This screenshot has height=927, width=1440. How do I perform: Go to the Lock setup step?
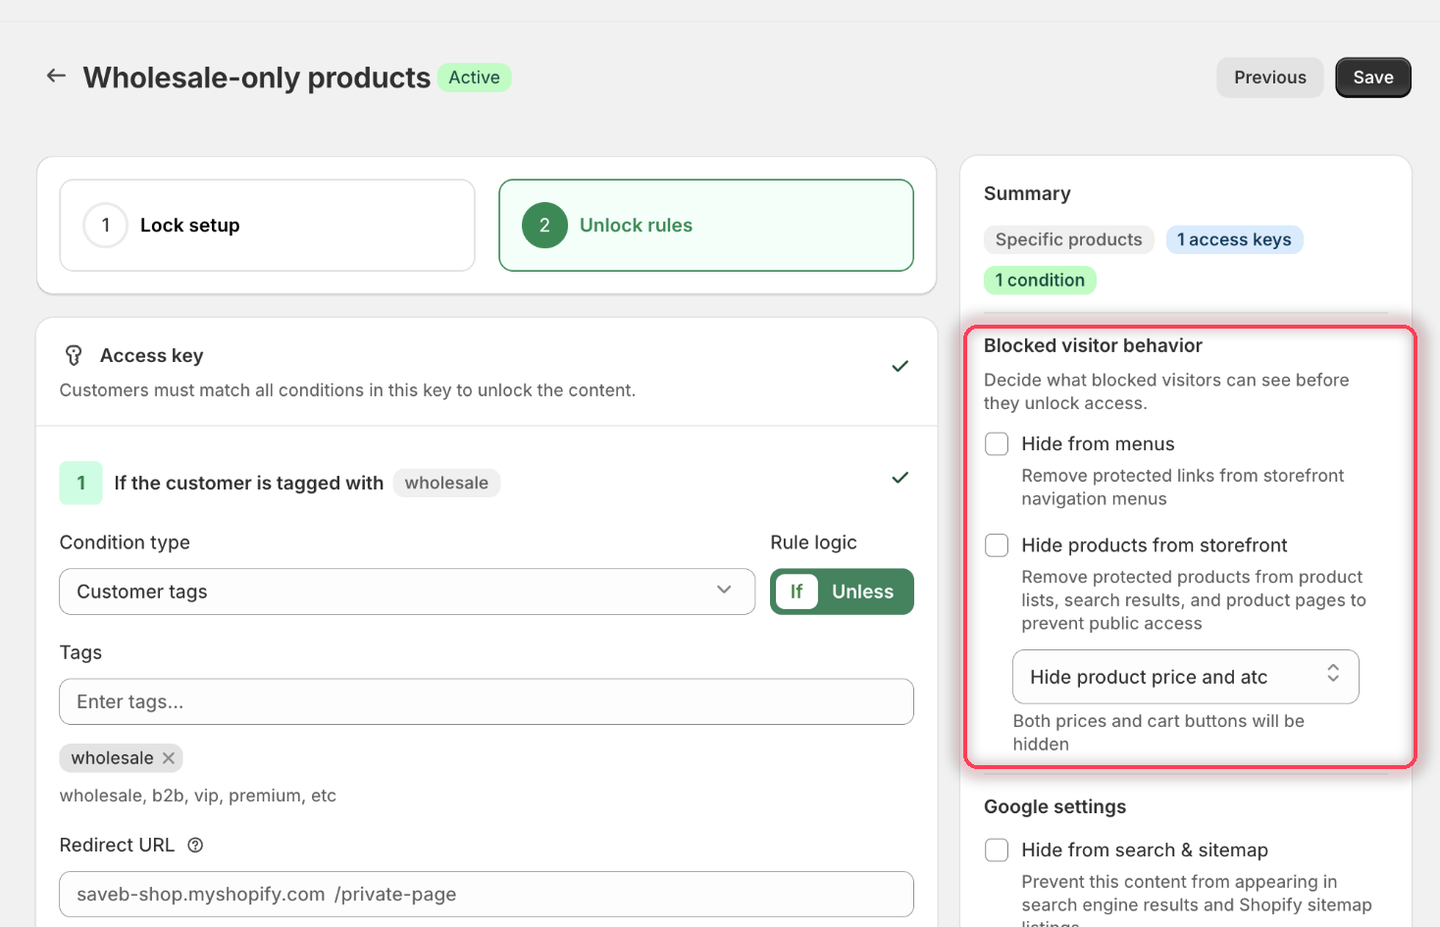pyautogui.click(x=267, y=225)
